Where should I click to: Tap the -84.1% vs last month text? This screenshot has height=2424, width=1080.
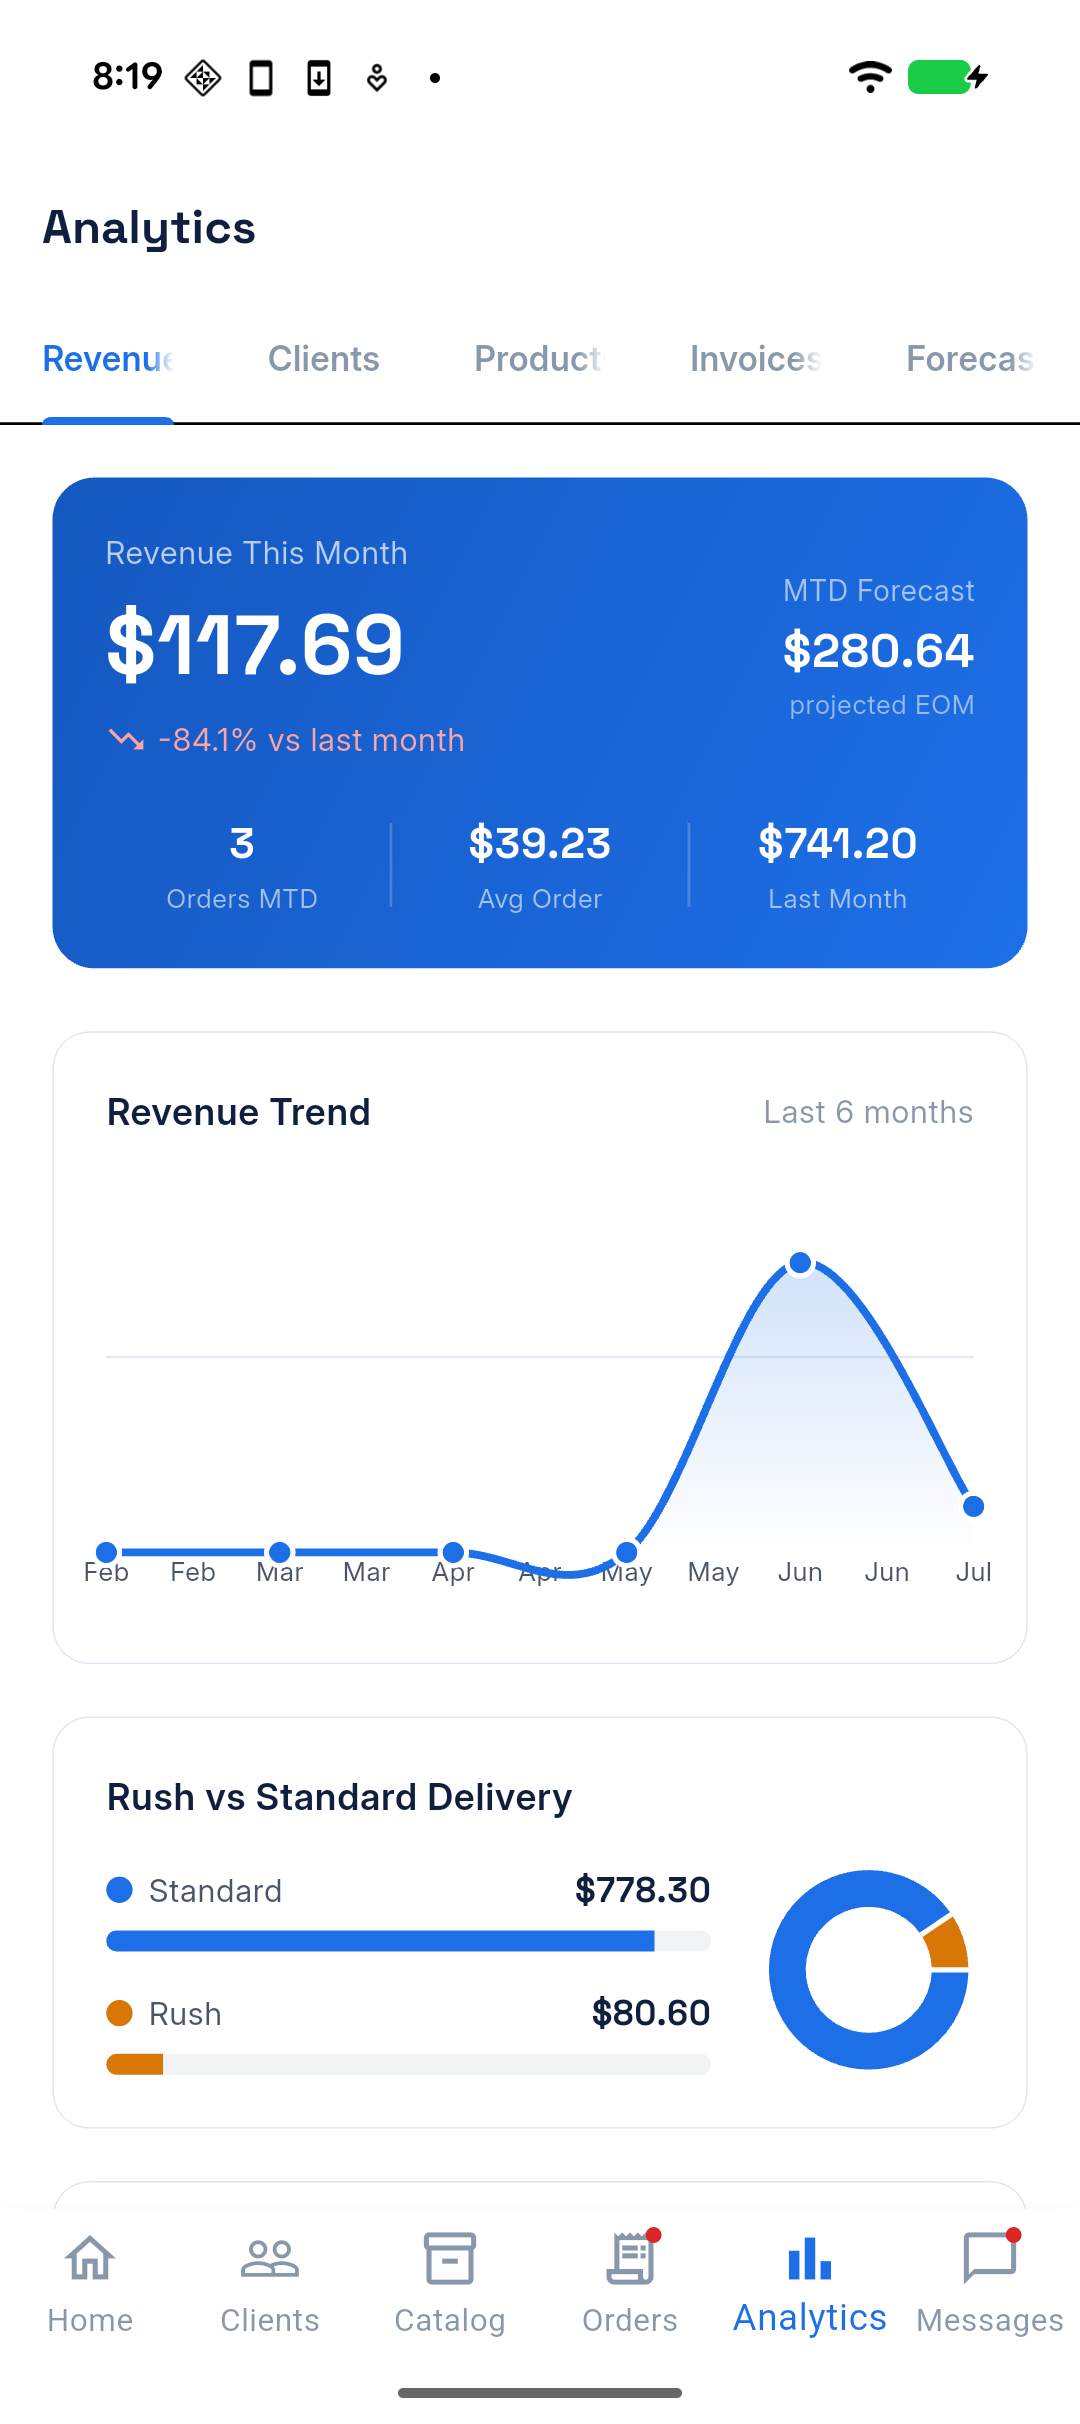pos(311,740)
